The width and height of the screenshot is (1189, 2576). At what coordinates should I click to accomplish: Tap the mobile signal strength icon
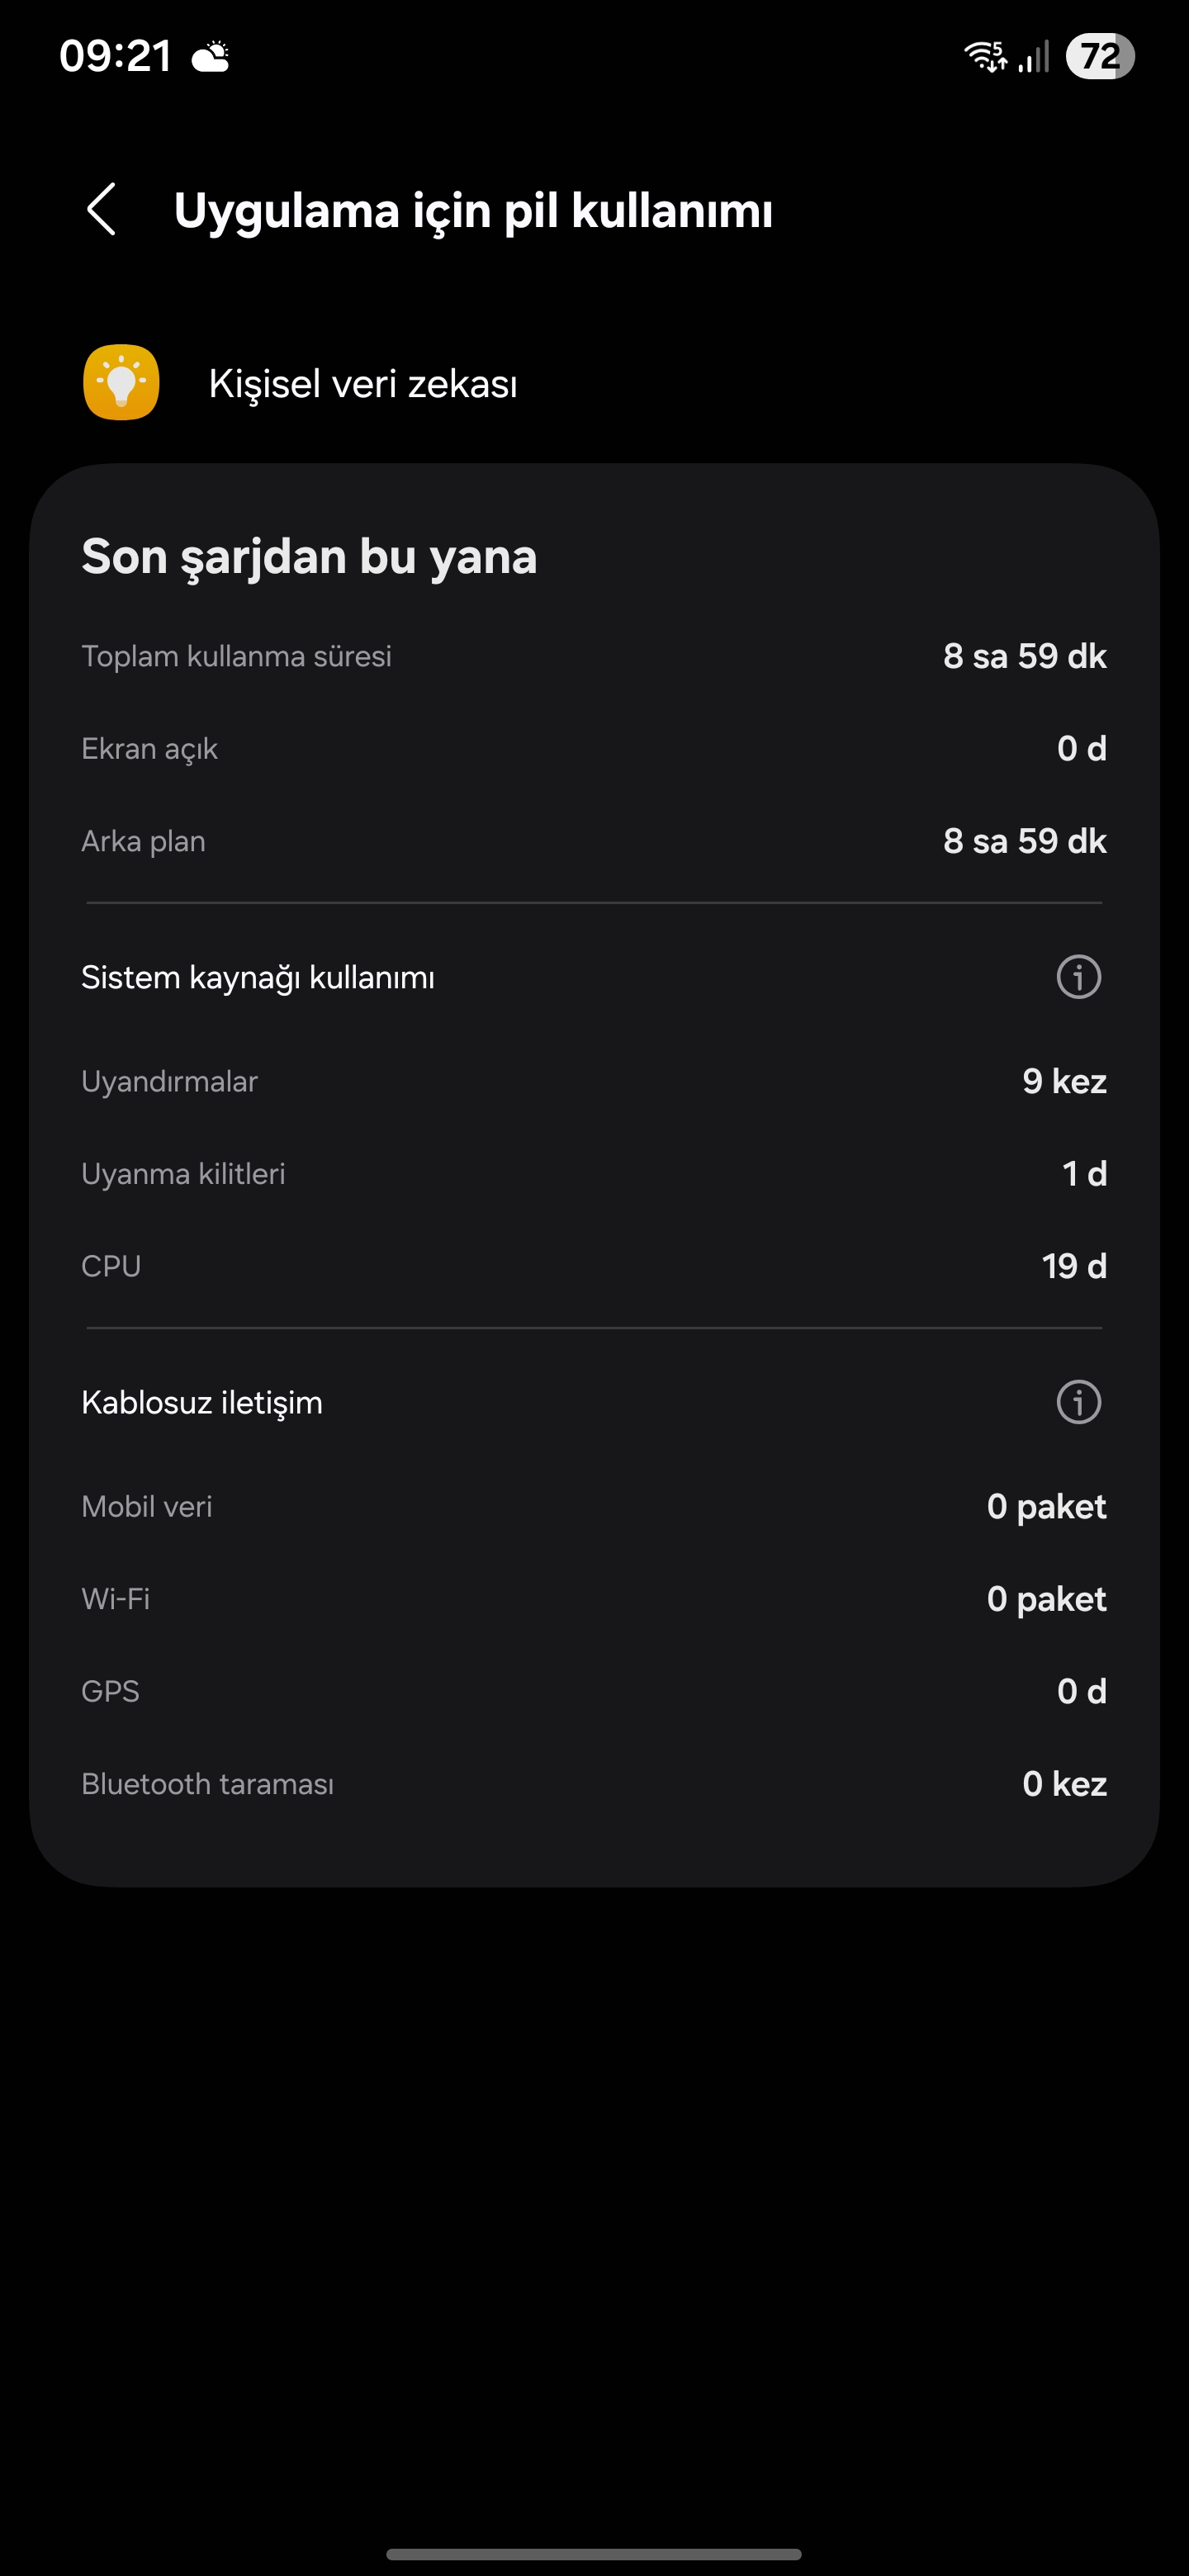[1034, 56]
